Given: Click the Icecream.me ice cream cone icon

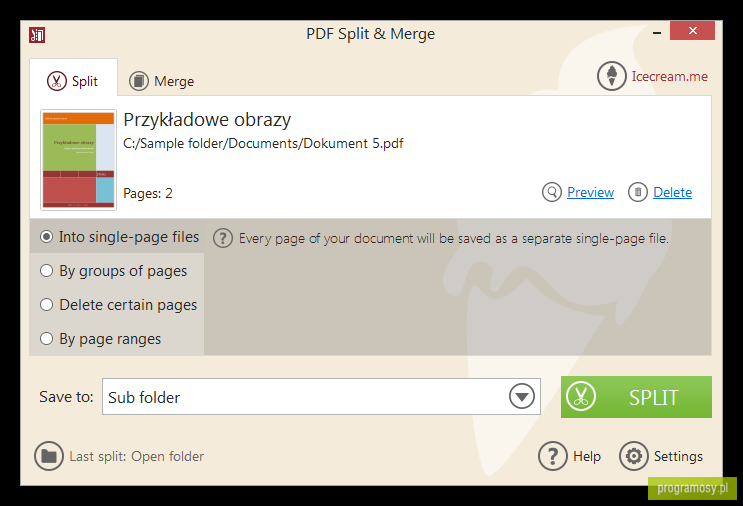Looking at the screenshot, I should 611,76.
